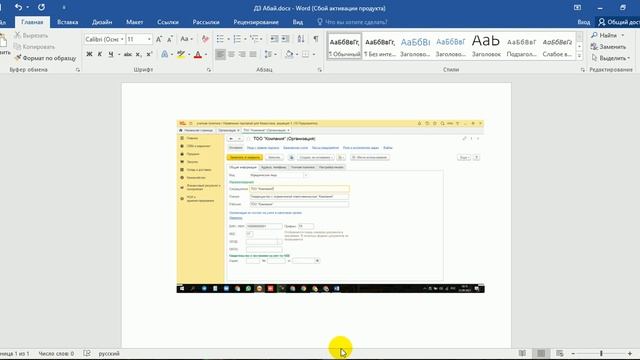Activate Format Painter (Формат по образцу)
The width and height of the screenshot is (640, 360).
(45, 58)
